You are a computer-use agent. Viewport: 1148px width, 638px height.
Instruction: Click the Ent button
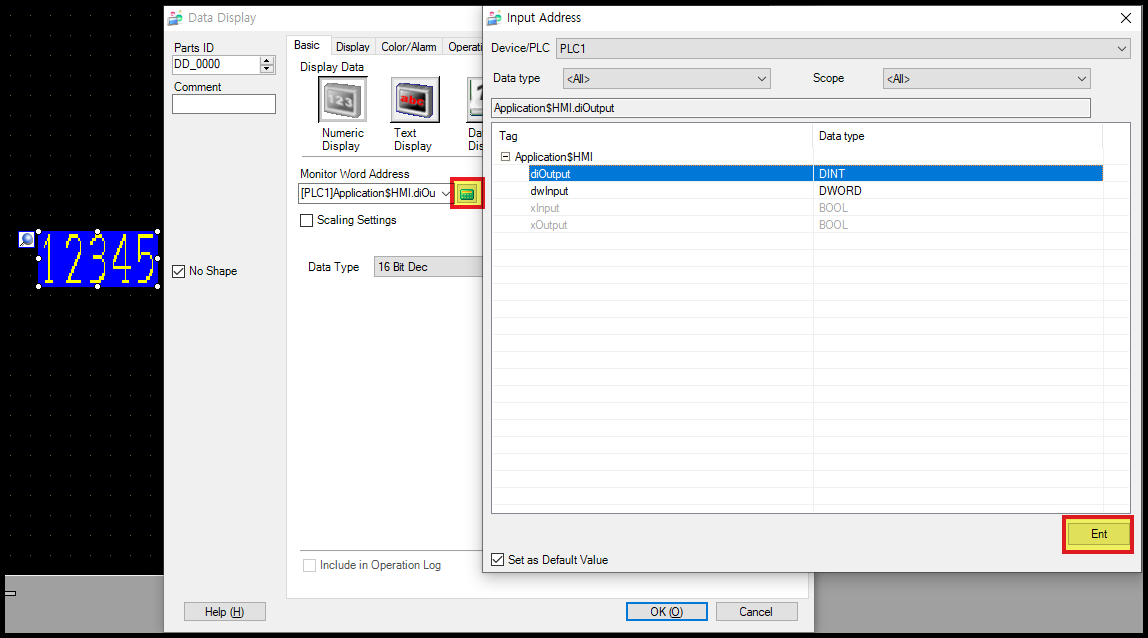pos(1098,534)
